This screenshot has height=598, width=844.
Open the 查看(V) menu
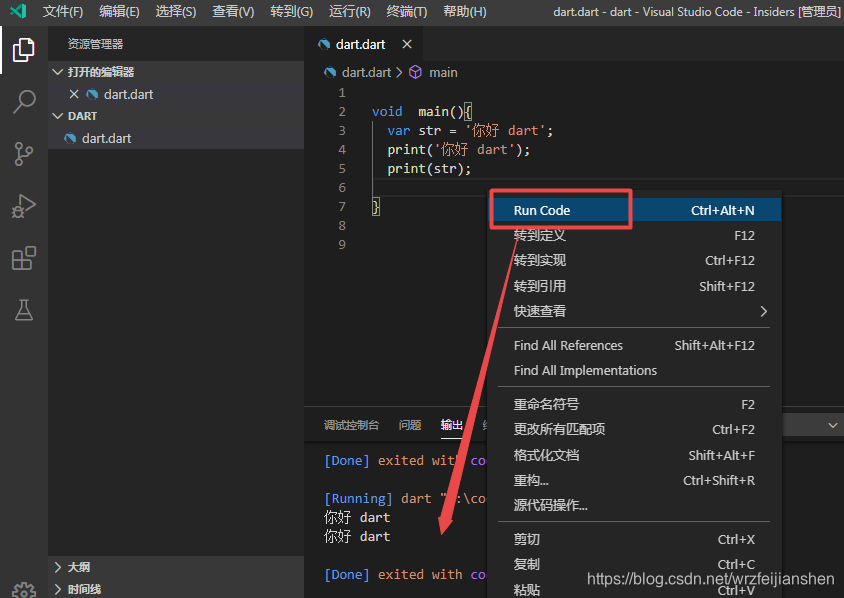(233, 11)
